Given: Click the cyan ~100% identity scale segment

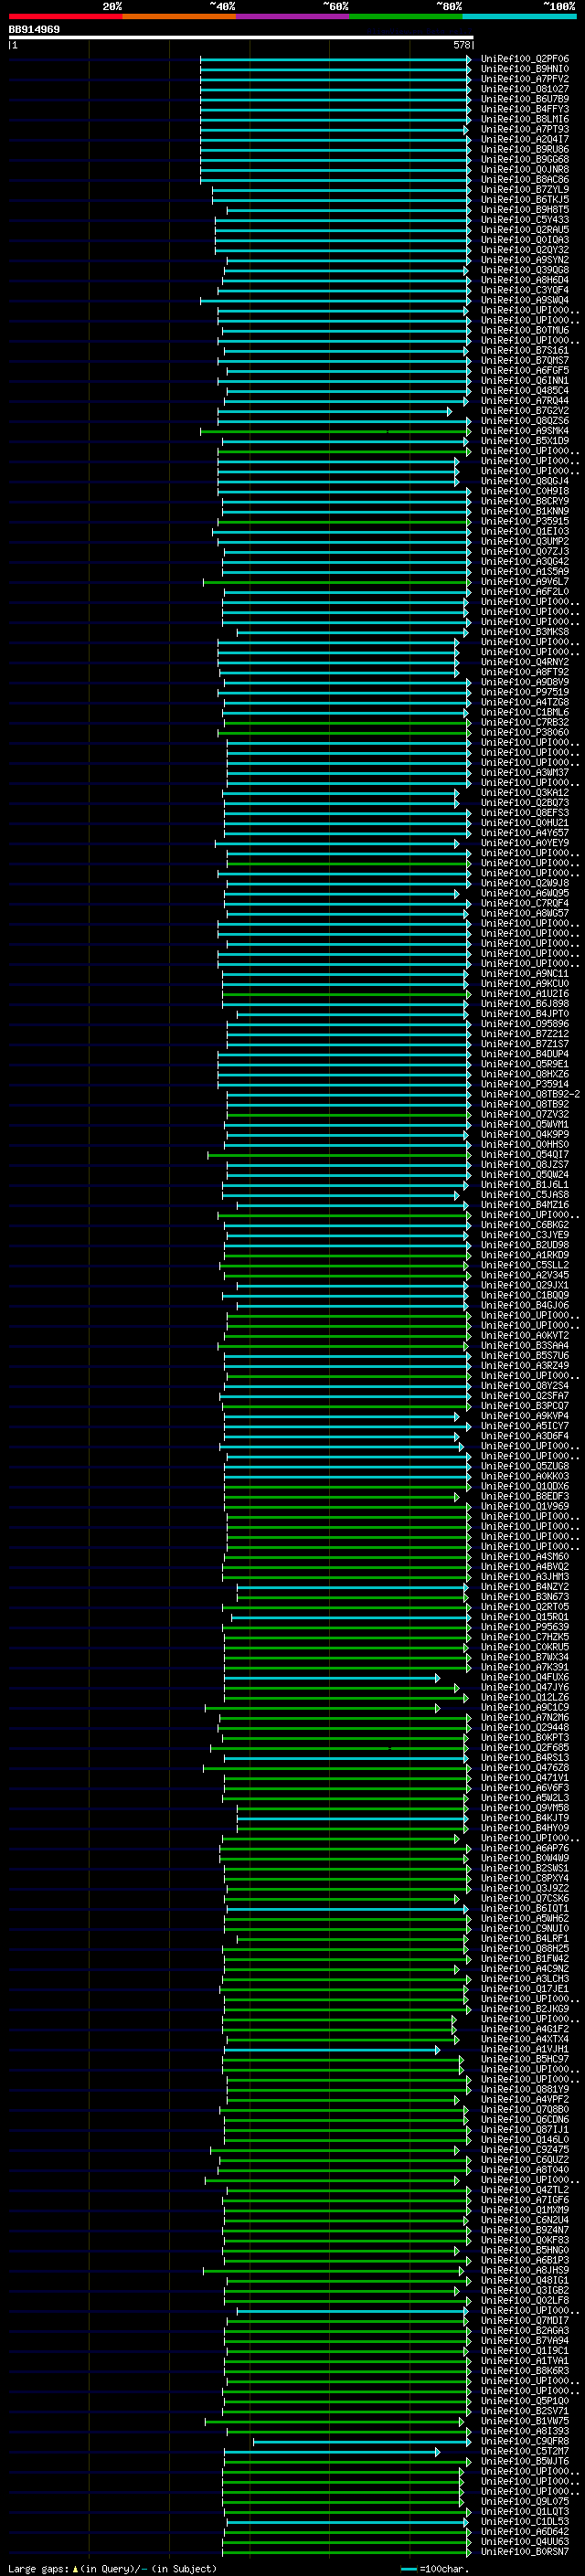Looking at the screenshot, I should point(519,16).
